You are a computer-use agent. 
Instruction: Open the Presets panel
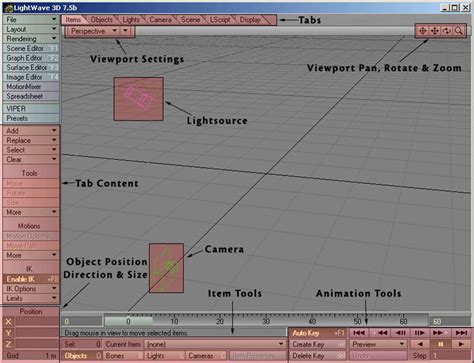click(31, 118)
